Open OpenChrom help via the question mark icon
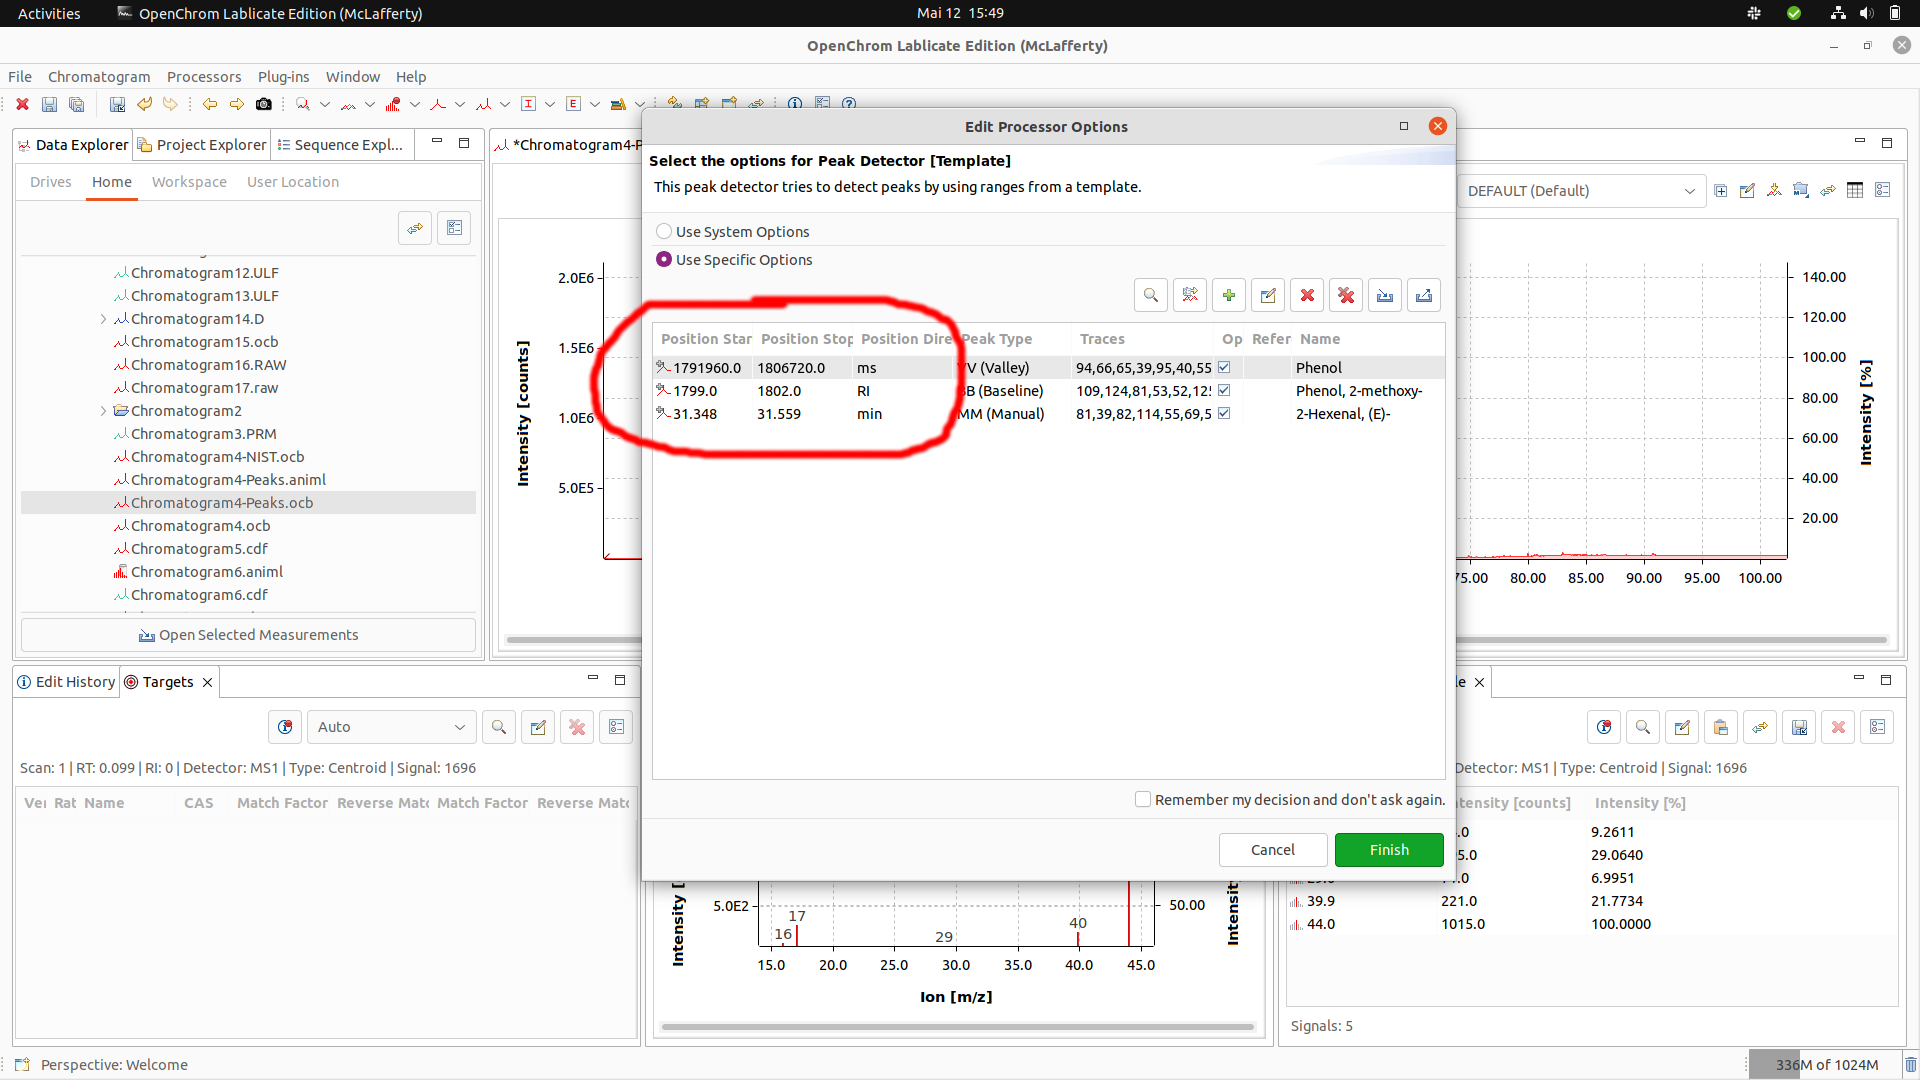The height and width of the screenshot is (1080, 1920). coord(849,103)
